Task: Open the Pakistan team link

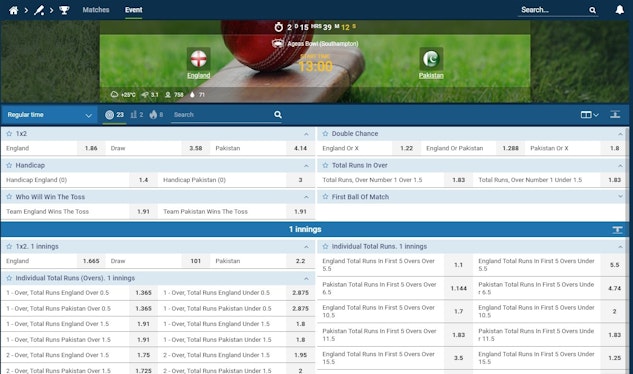Action: click(431, 76)
